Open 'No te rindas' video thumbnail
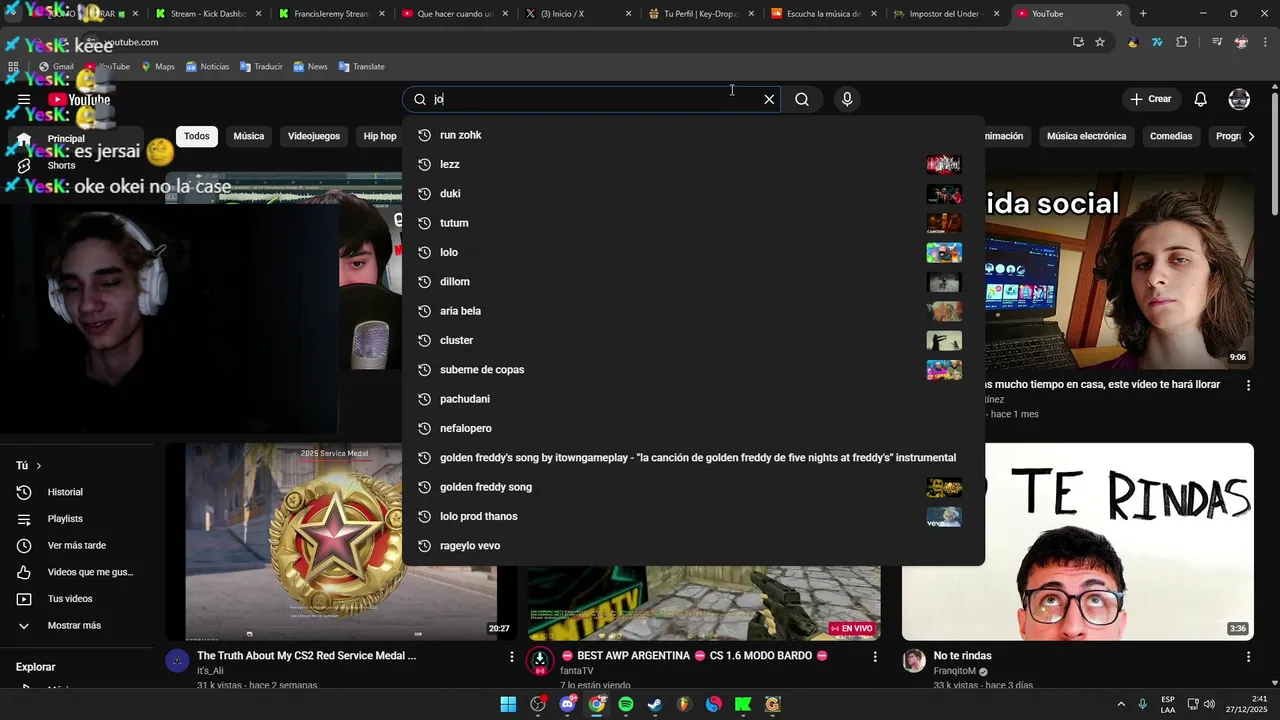The width and height of the screenshot is (1280, 720). click(x=1078, y=541)
